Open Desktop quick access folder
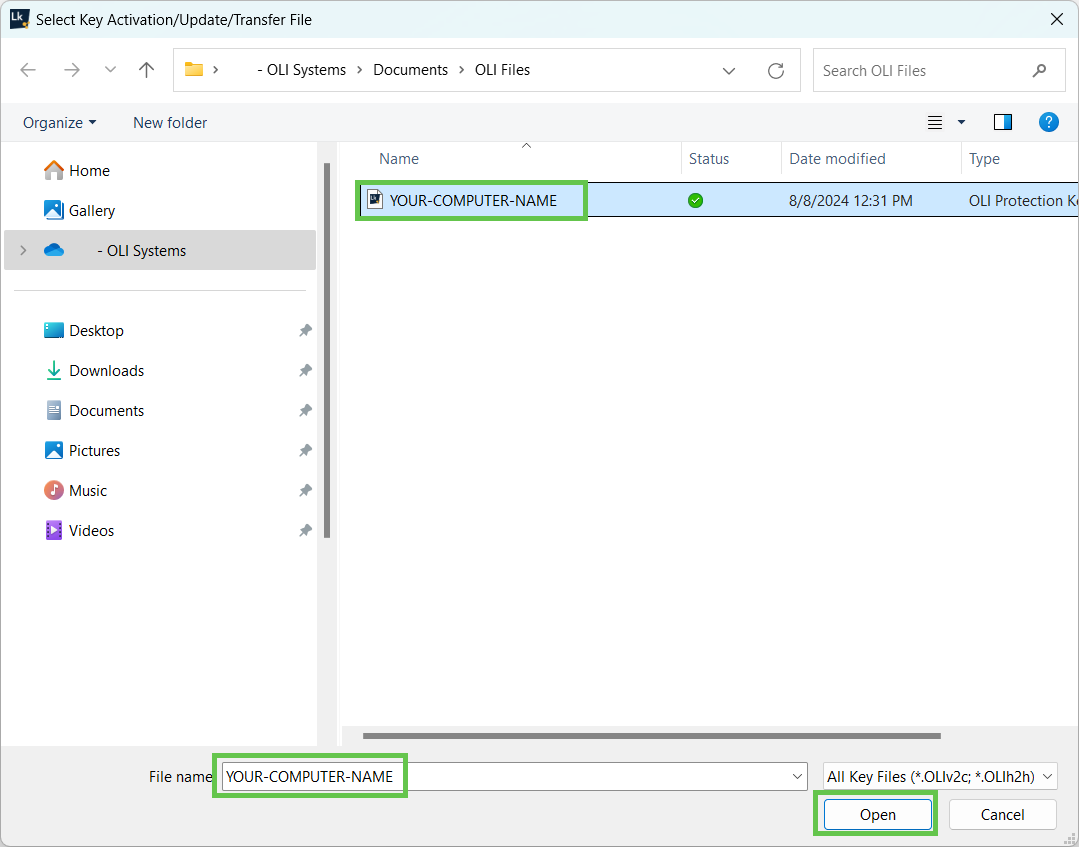1079x847 pixels. [x=83, y=330]
